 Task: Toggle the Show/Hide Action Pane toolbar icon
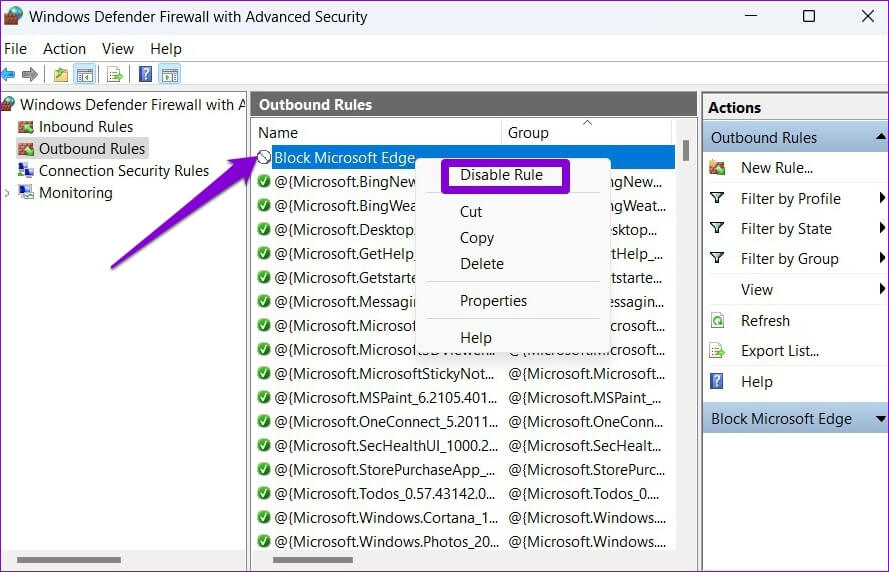click(170, 74)
